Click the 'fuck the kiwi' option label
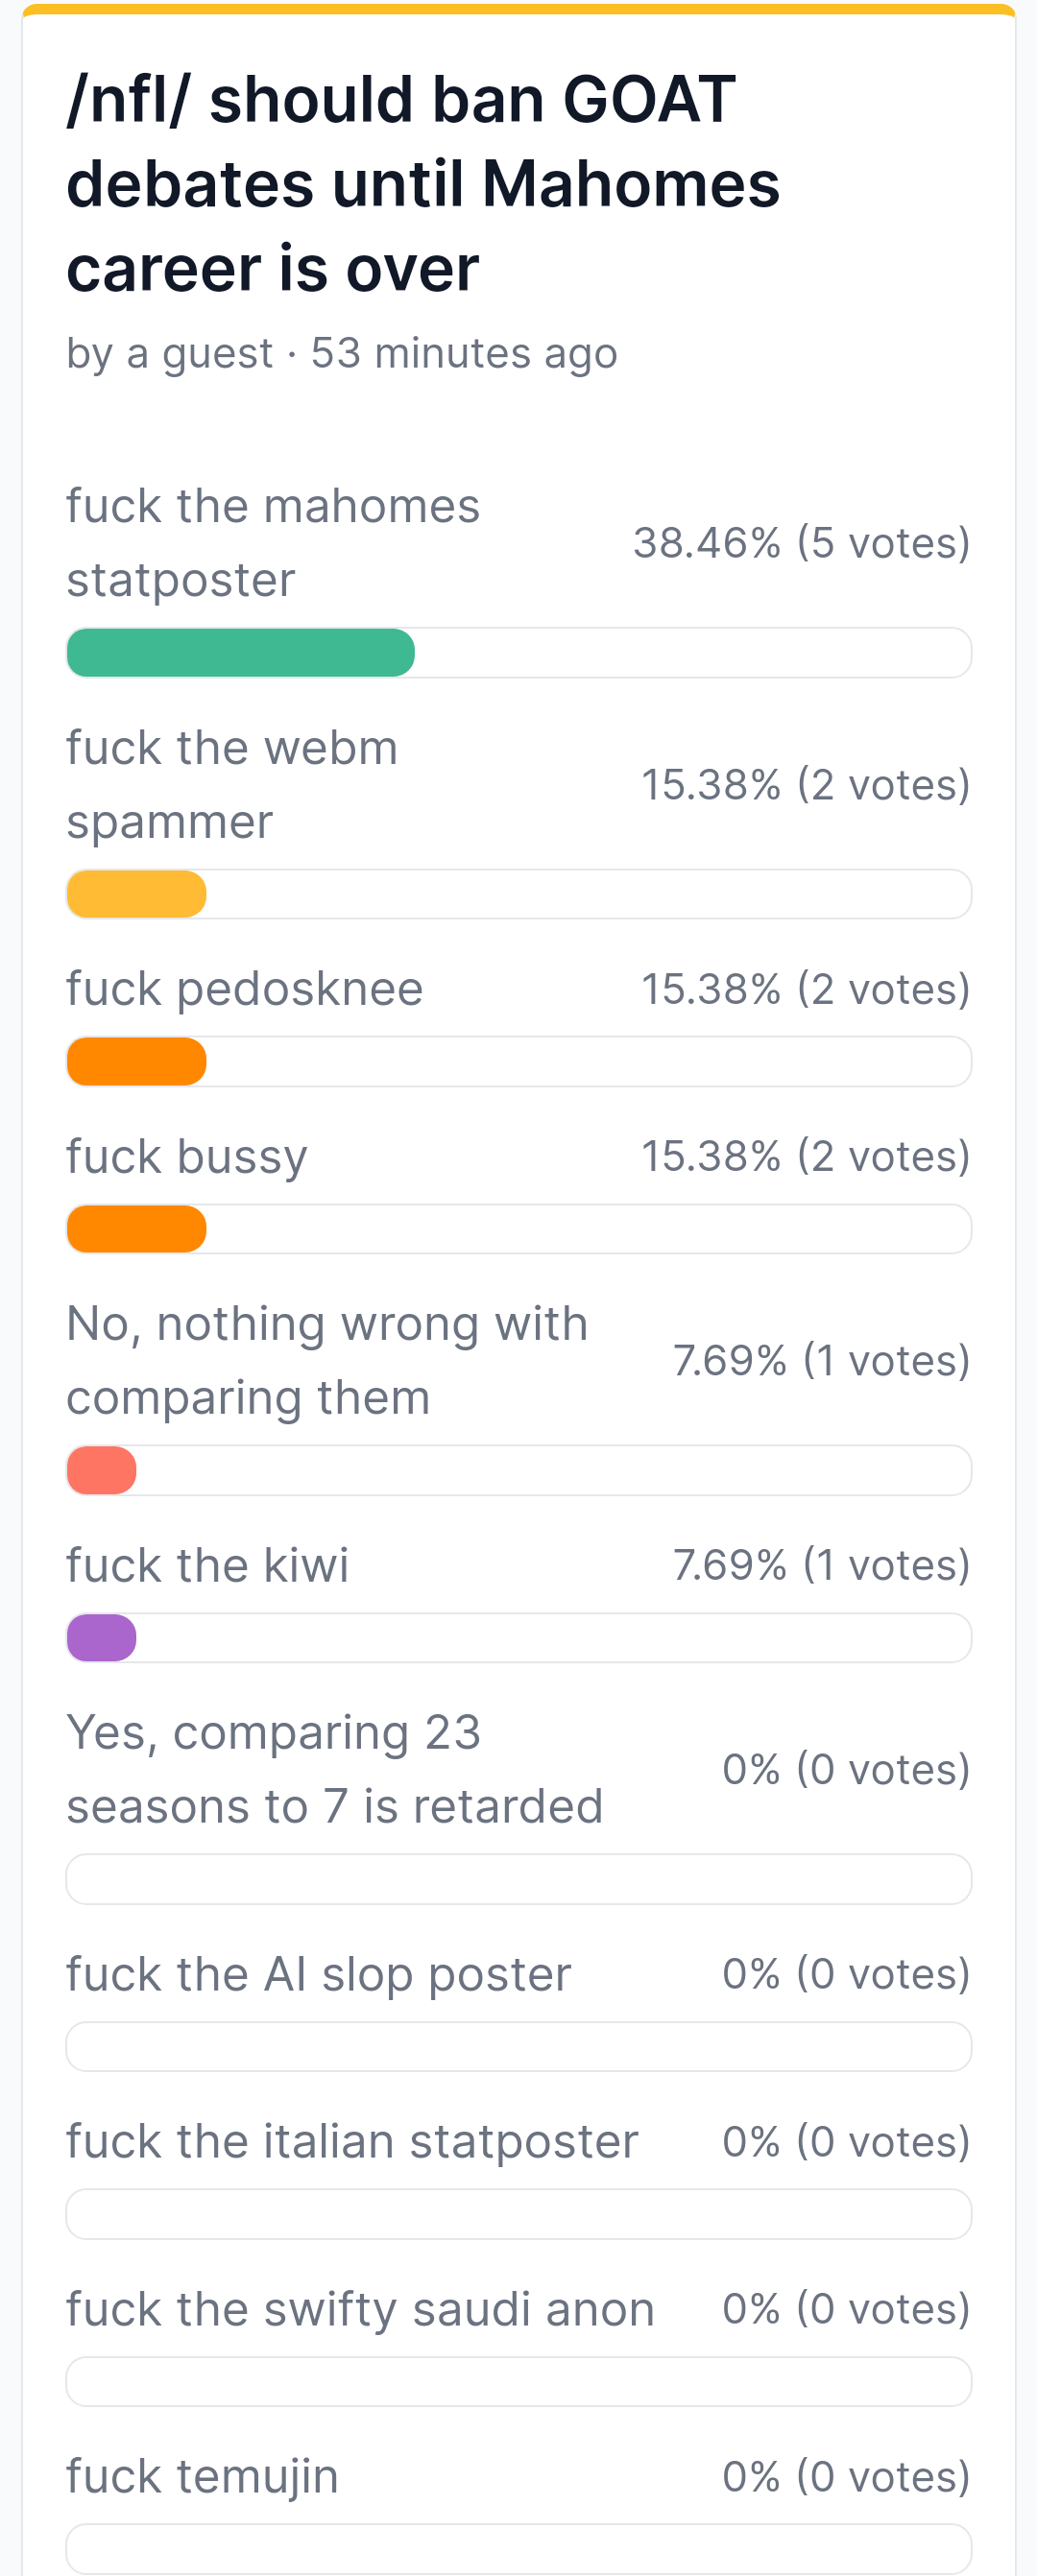The height and width of the screenshot is (2576, 1037). (207, 1565)
